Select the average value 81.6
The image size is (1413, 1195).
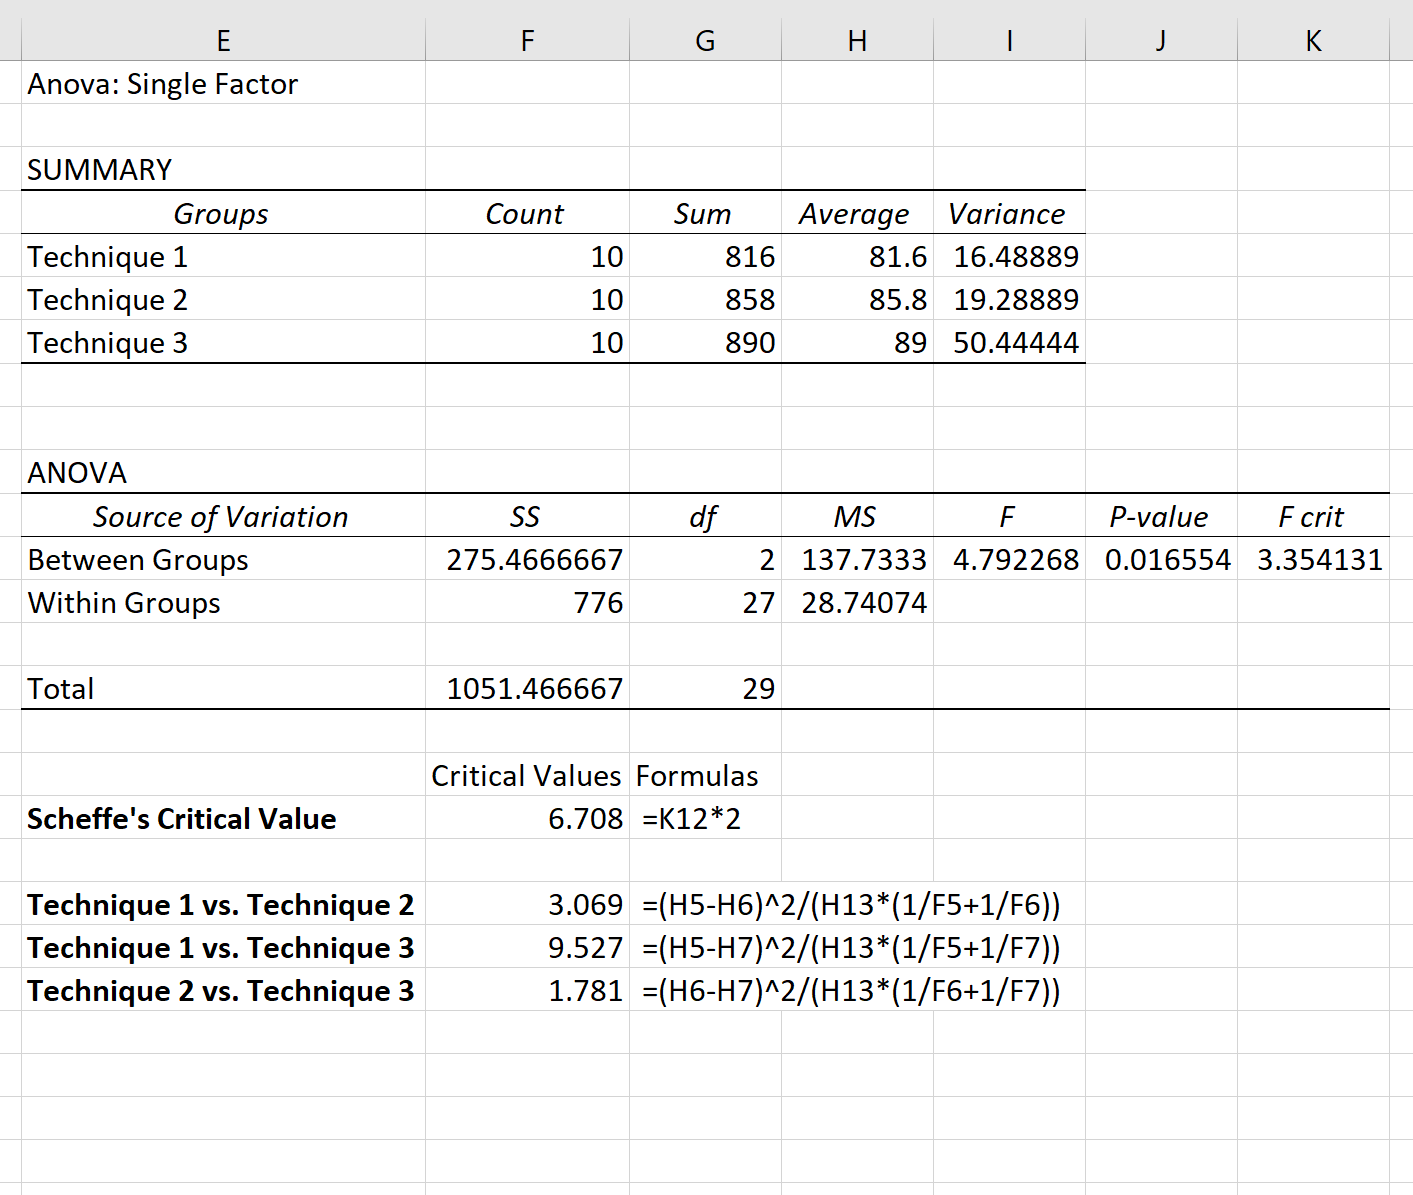[857, 256]
